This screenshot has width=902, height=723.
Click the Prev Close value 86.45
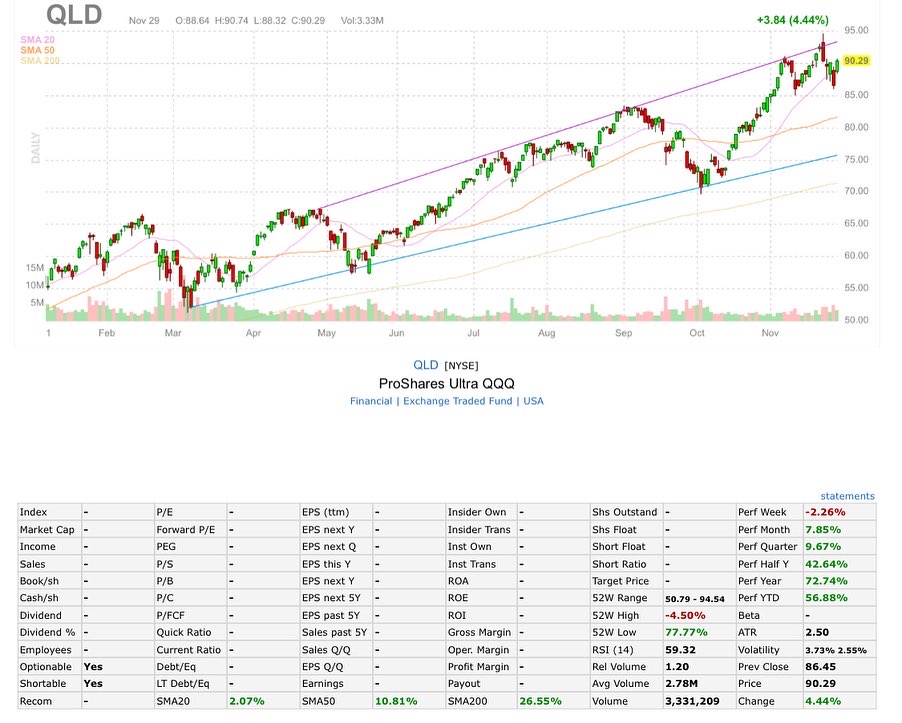pyautogui.click(x=820, y=667)
